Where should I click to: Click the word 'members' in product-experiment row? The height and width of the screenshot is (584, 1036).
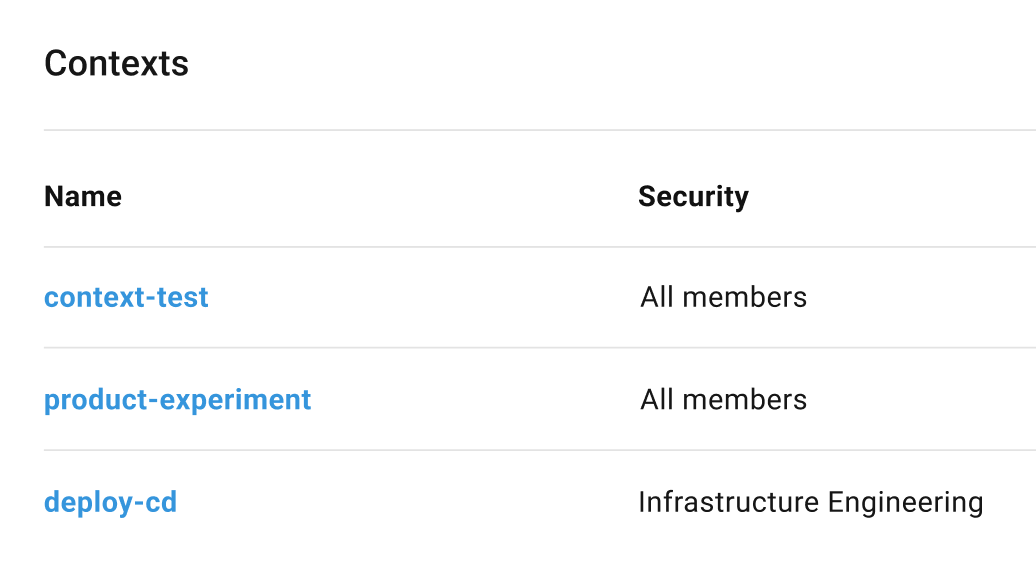tap(745, 400)
